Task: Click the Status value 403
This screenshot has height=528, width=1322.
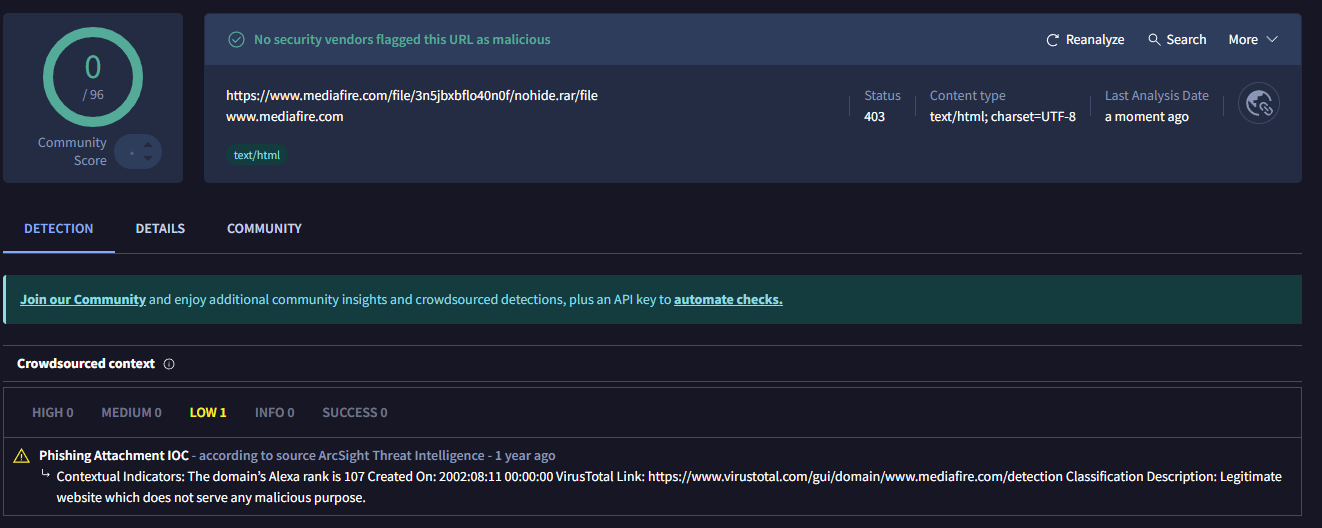Action: [x=874, y=116]
